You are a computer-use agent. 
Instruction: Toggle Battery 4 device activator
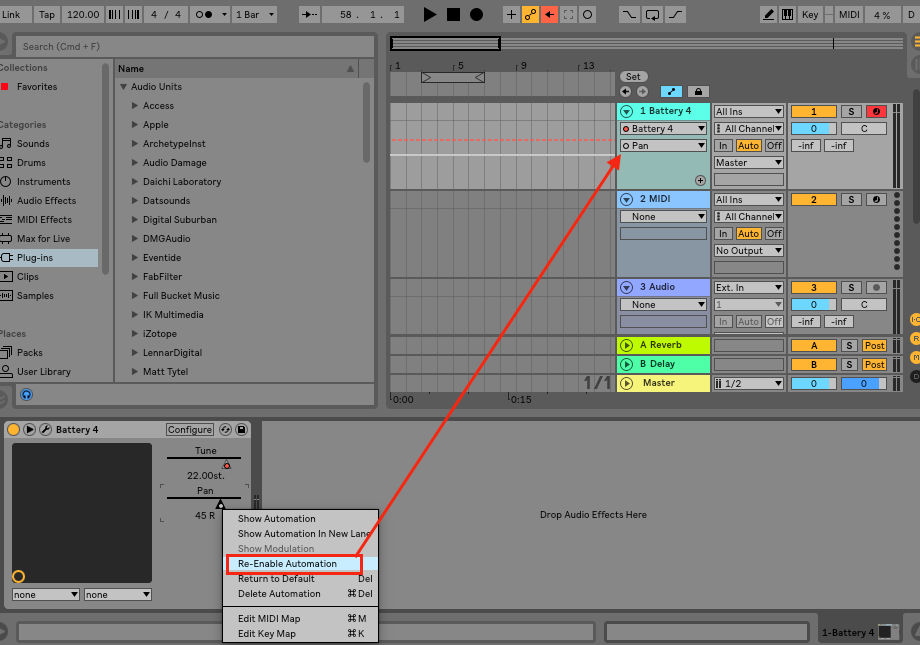click(x=13, y=430)
